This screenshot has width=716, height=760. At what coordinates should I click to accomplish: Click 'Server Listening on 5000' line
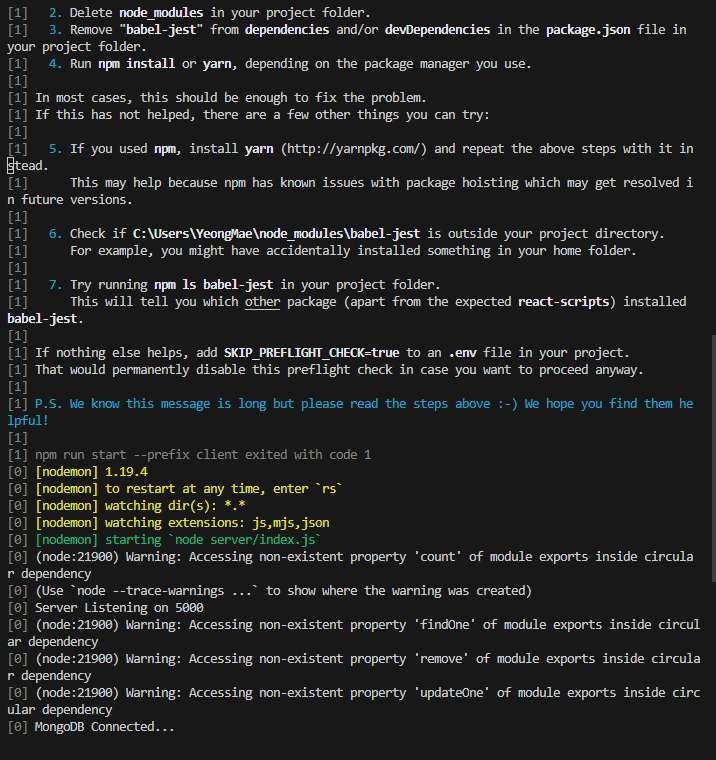coord(119,608)
